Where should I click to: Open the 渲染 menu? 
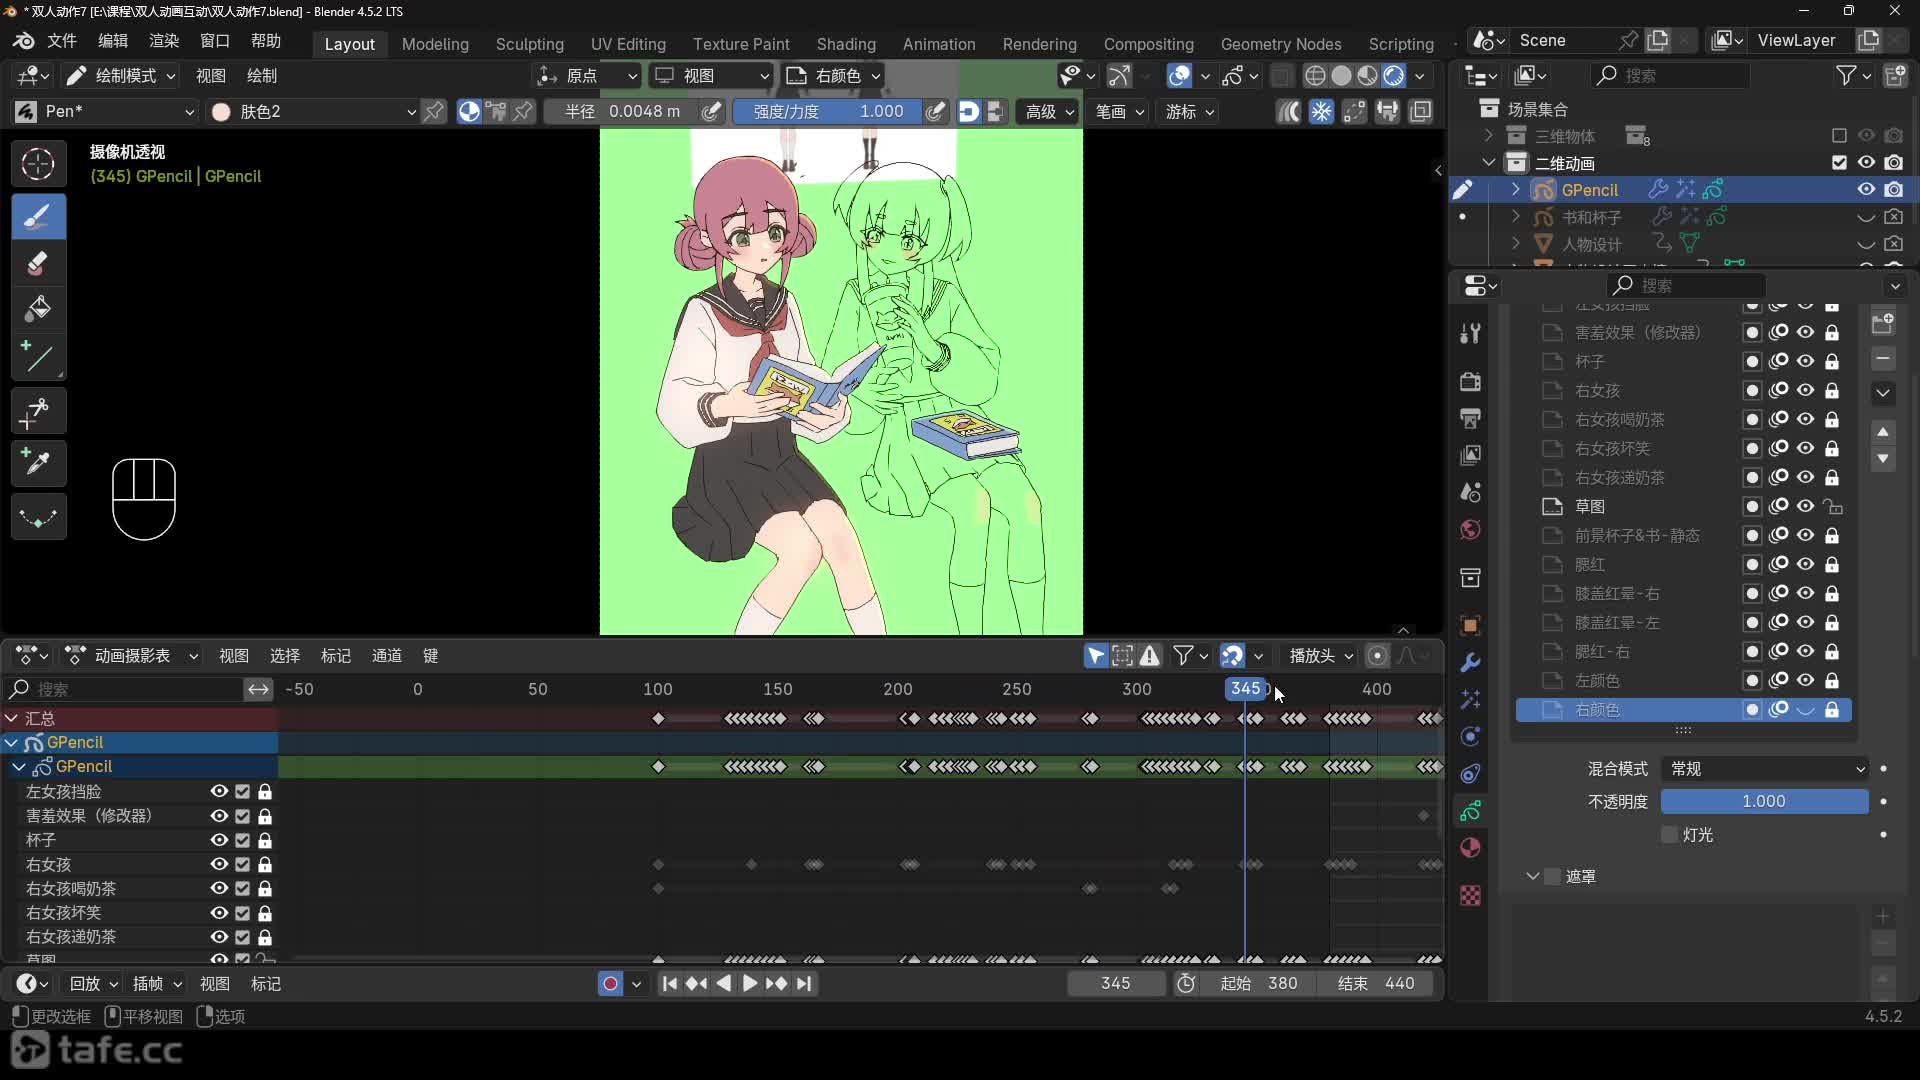[x=163, y=41]
